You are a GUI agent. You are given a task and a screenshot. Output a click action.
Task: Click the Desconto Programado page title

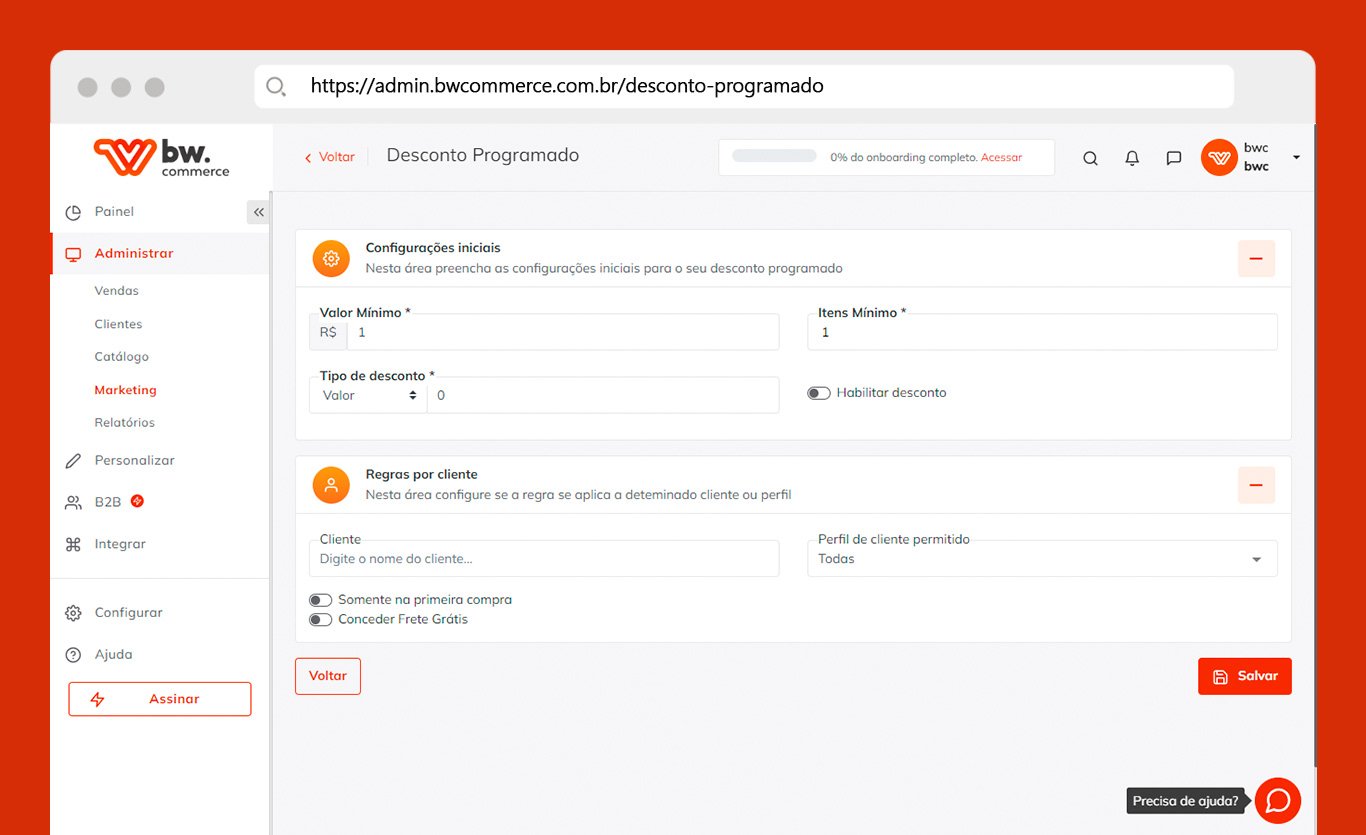483,155
